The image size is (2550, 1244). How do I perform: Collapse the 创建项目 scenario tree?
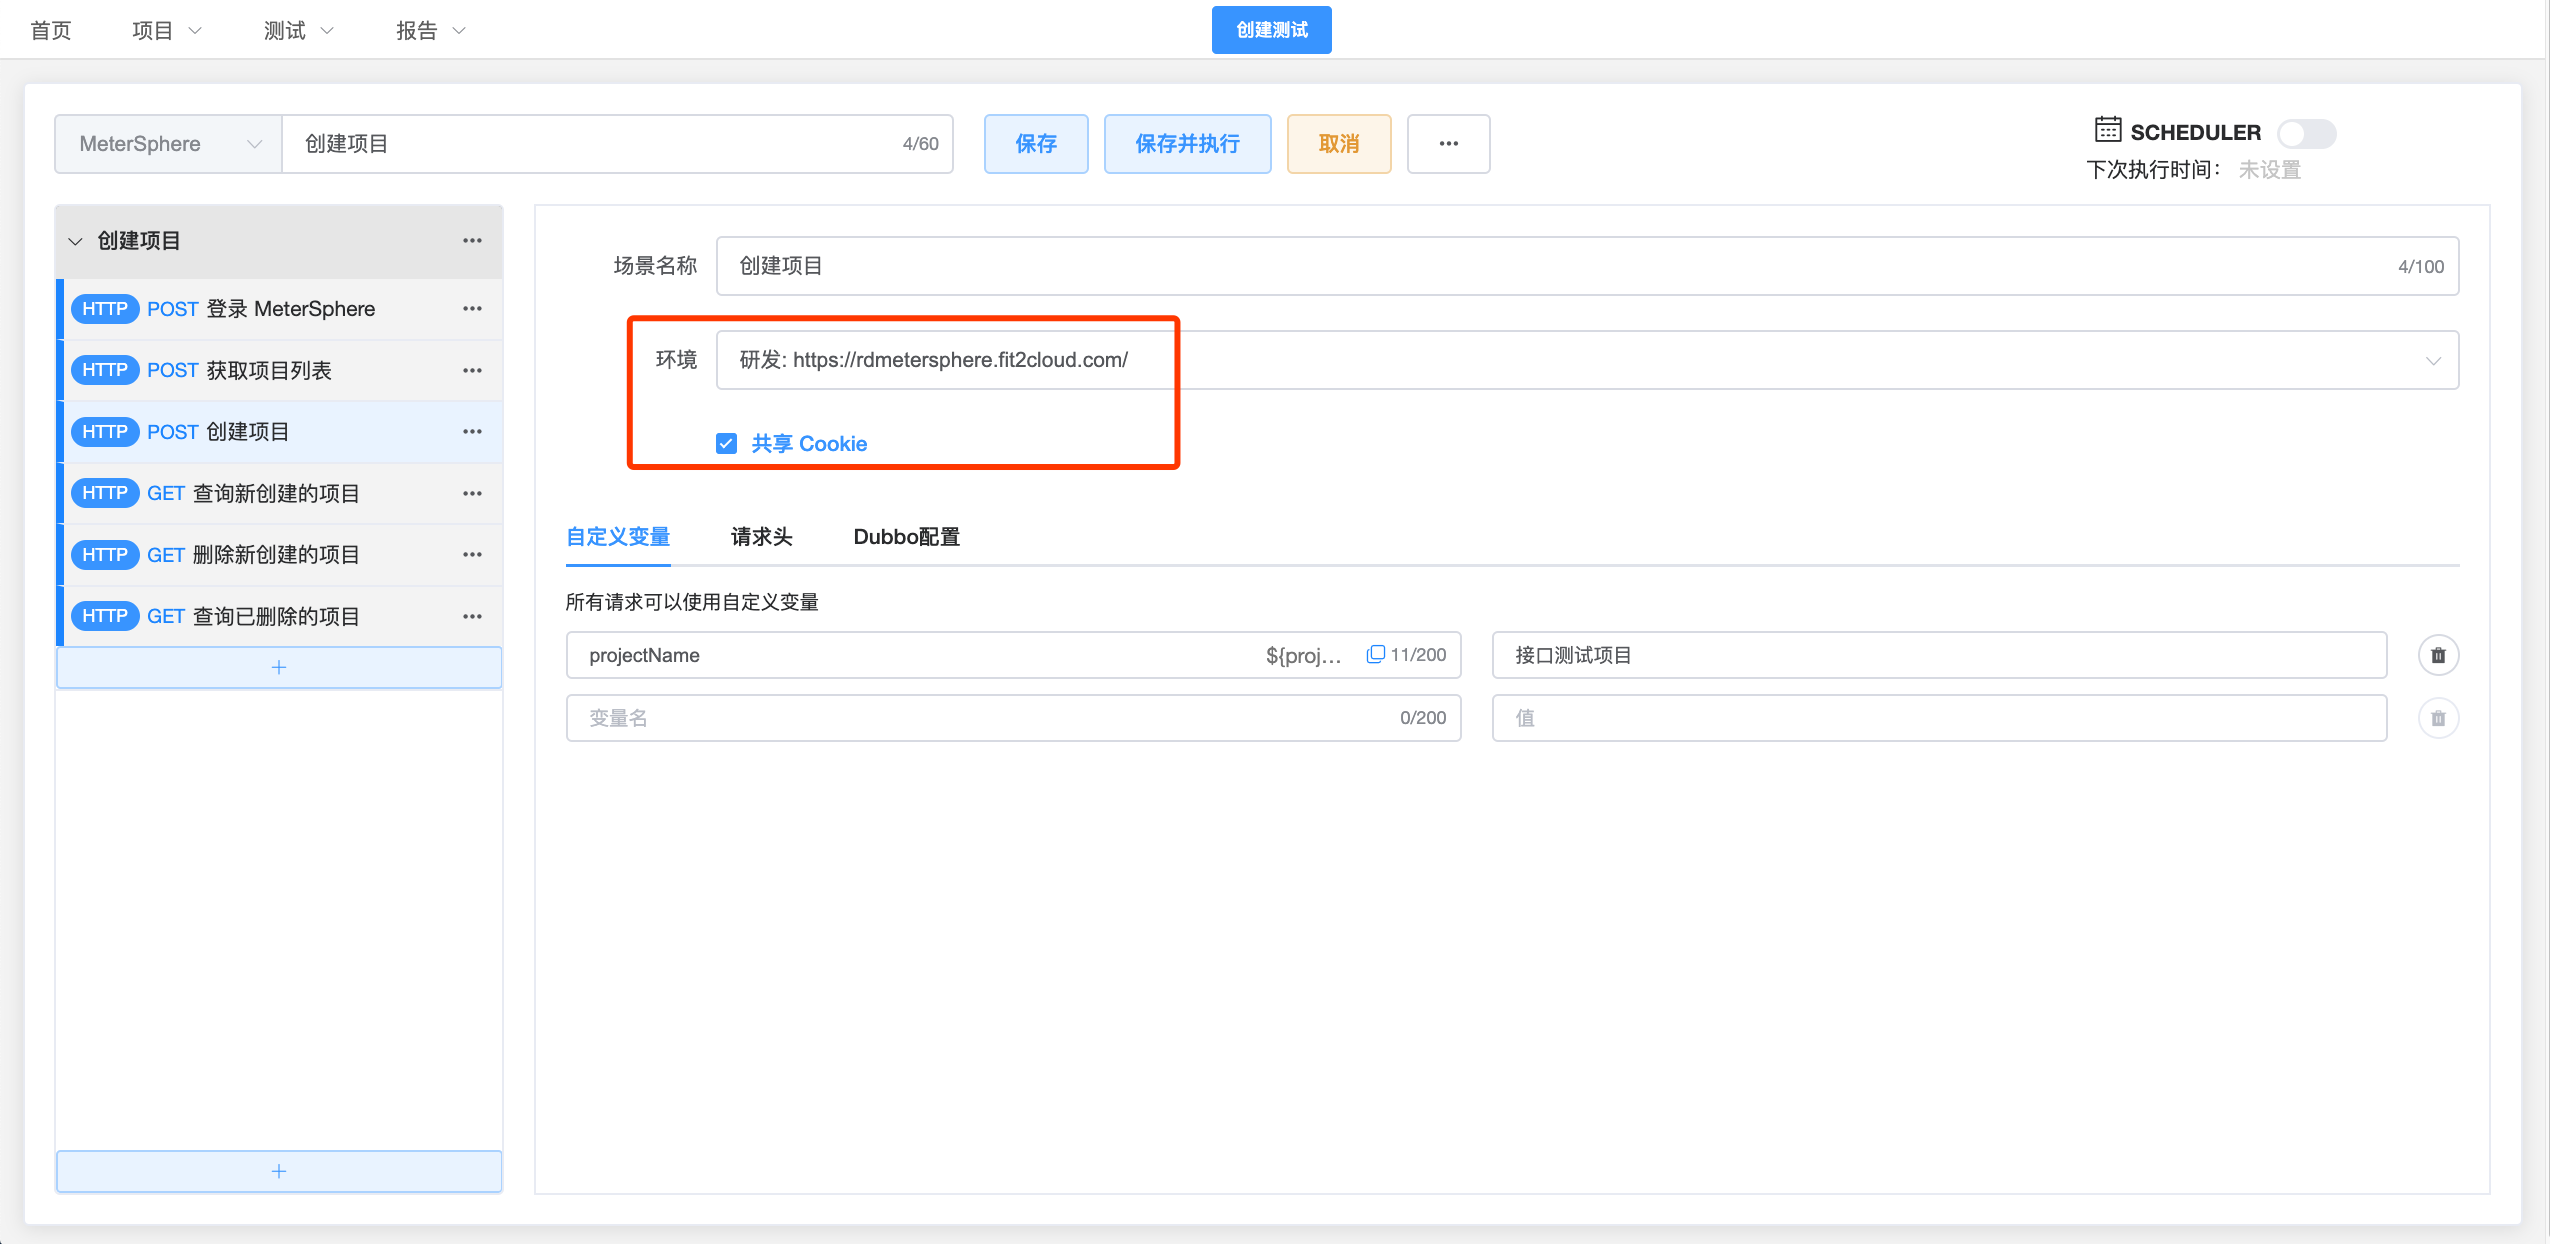click(x=75, y=241)
